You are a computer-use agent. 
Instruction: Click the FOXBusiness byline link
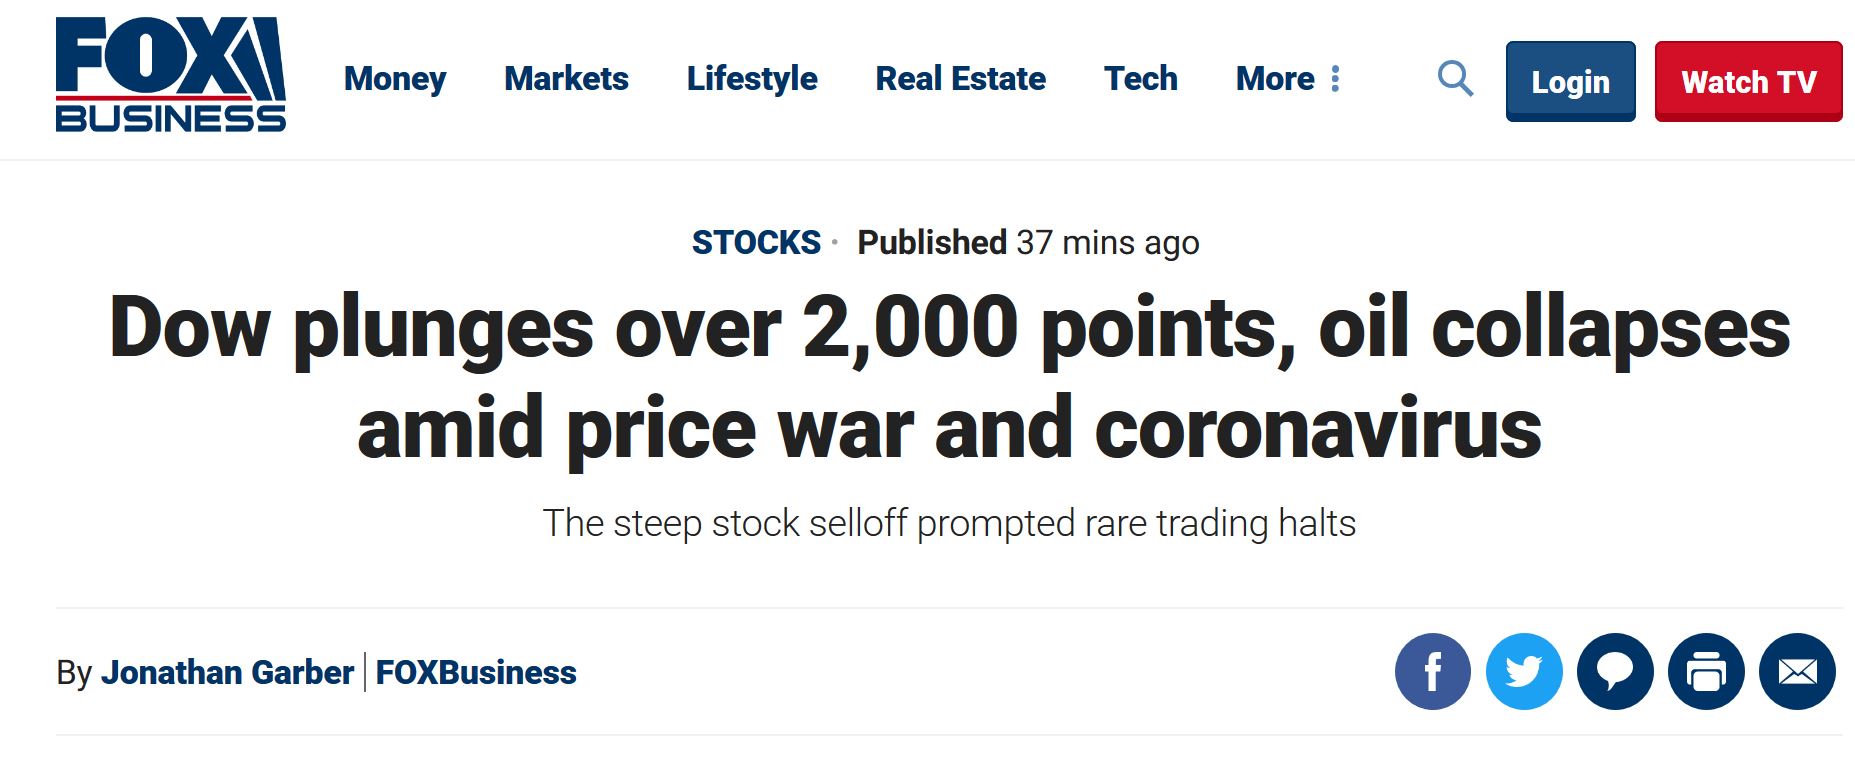[x=476, y=673]
